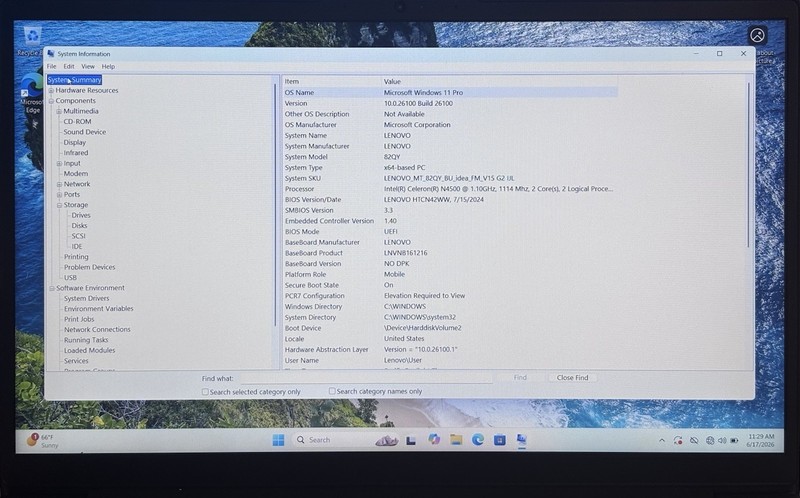Select the CD-ROM category
Screen dimensions: 800x498
[x=77, y=121]
